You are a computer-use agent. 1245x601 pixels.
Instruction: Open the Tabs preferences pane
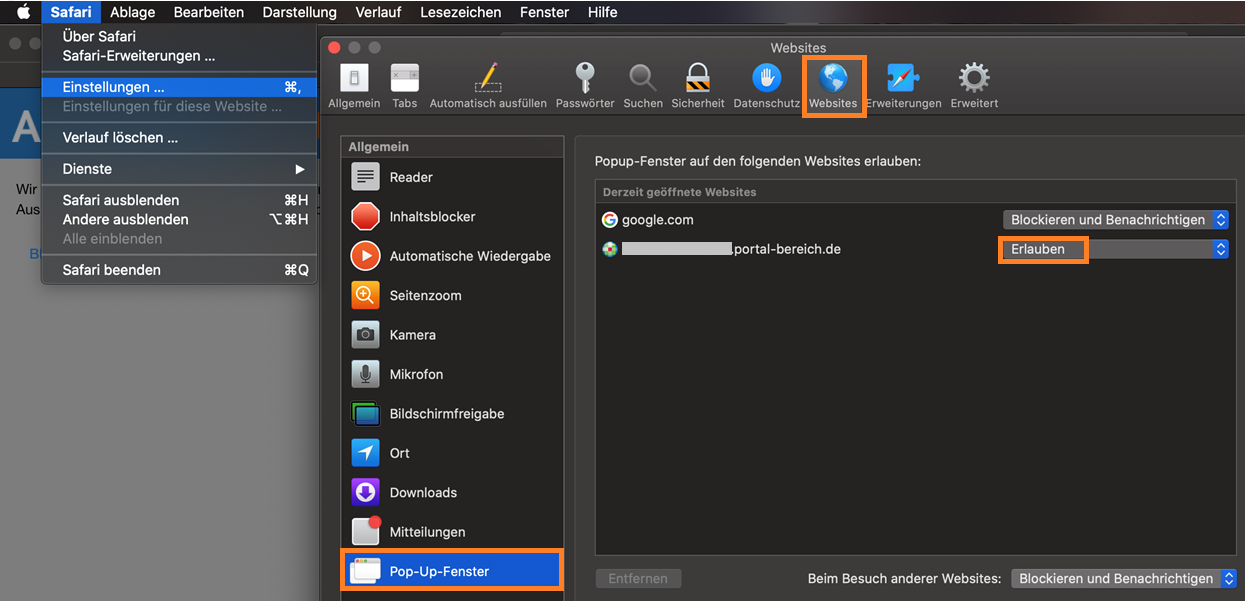(405, 86)
